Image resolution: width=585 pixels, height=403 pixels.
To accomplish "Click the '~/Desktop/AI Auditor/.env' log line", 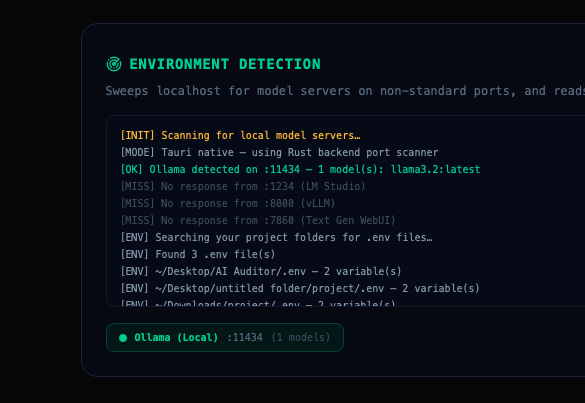I will [x=261, y=271].
